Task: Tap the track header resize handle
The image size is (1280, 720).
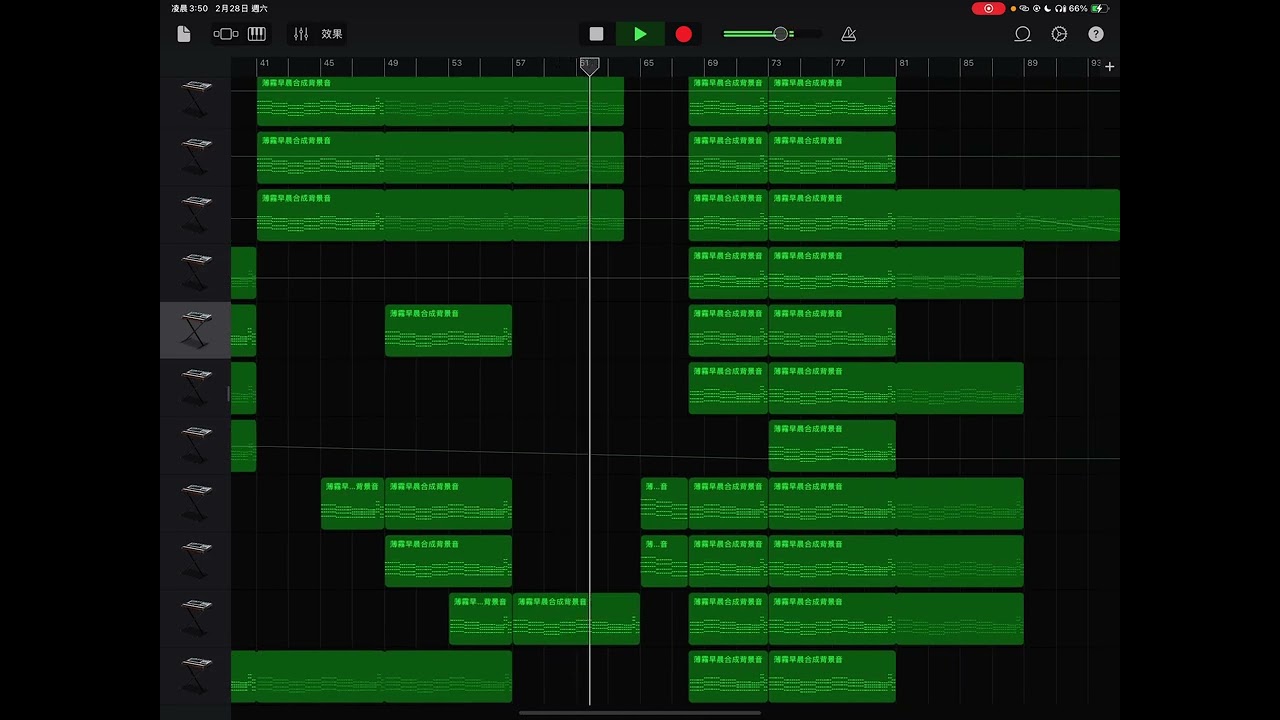Action: 228,394
